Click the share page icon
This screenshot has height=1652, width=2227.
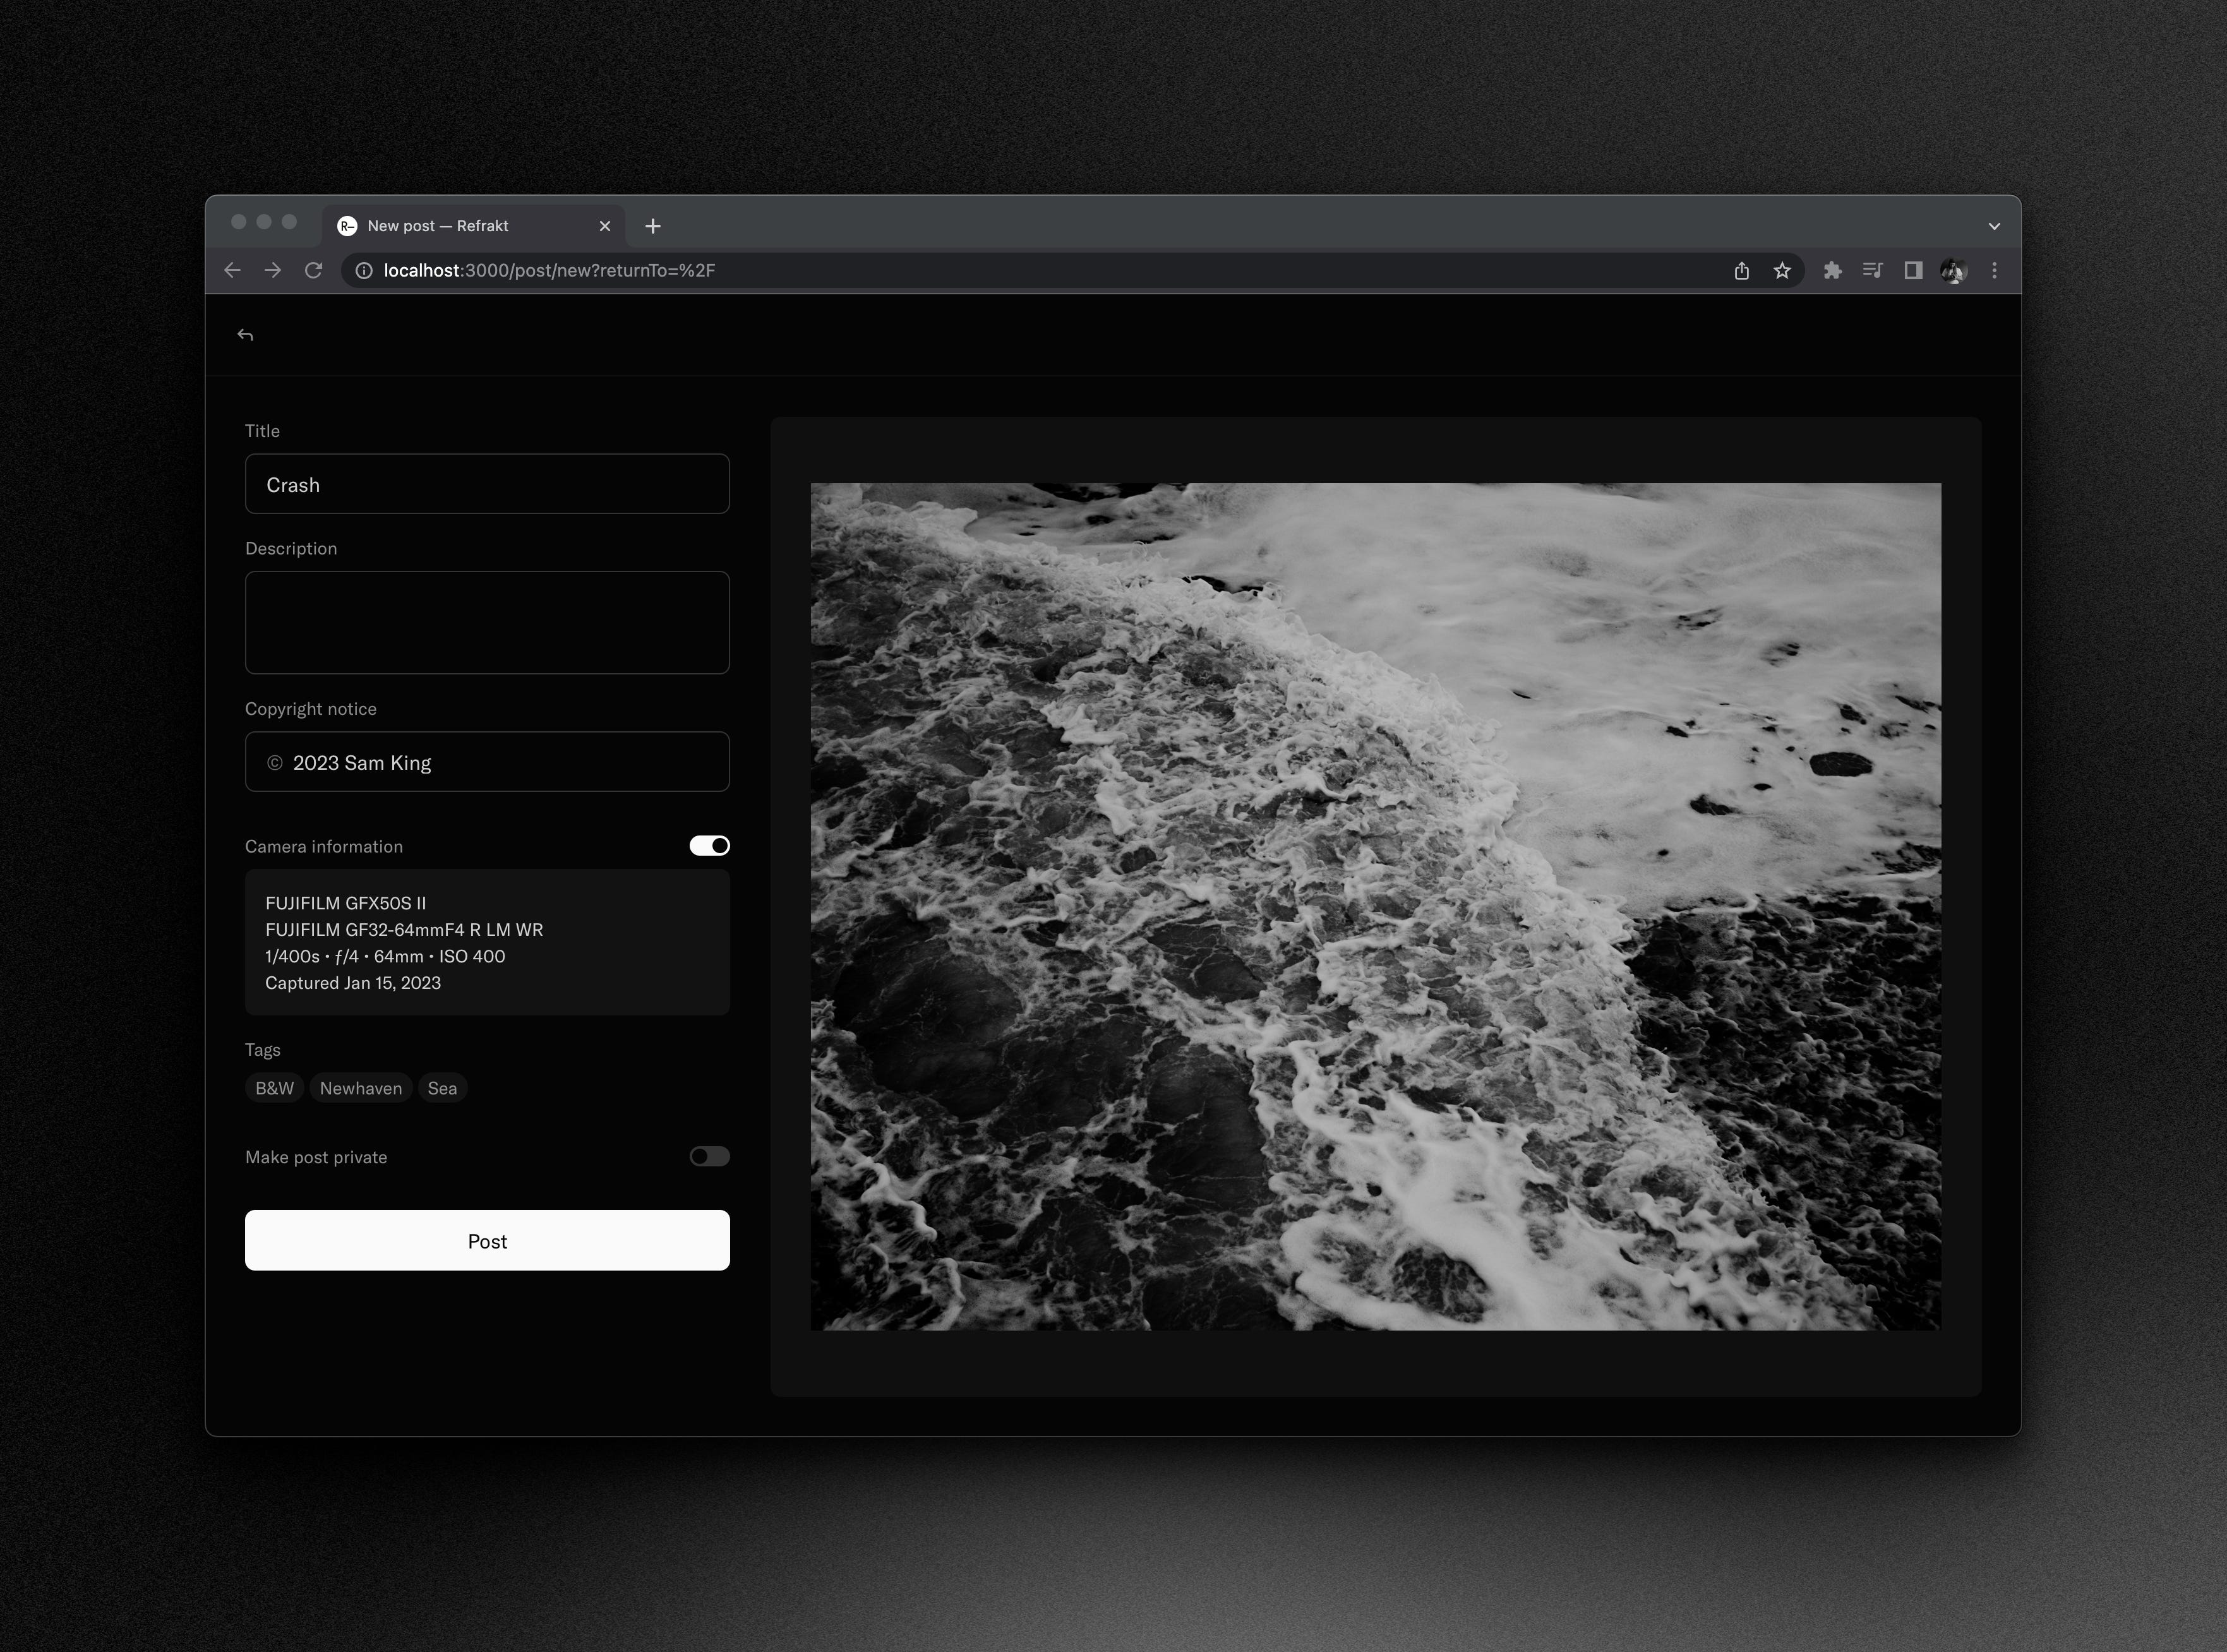coord(1741,270)
